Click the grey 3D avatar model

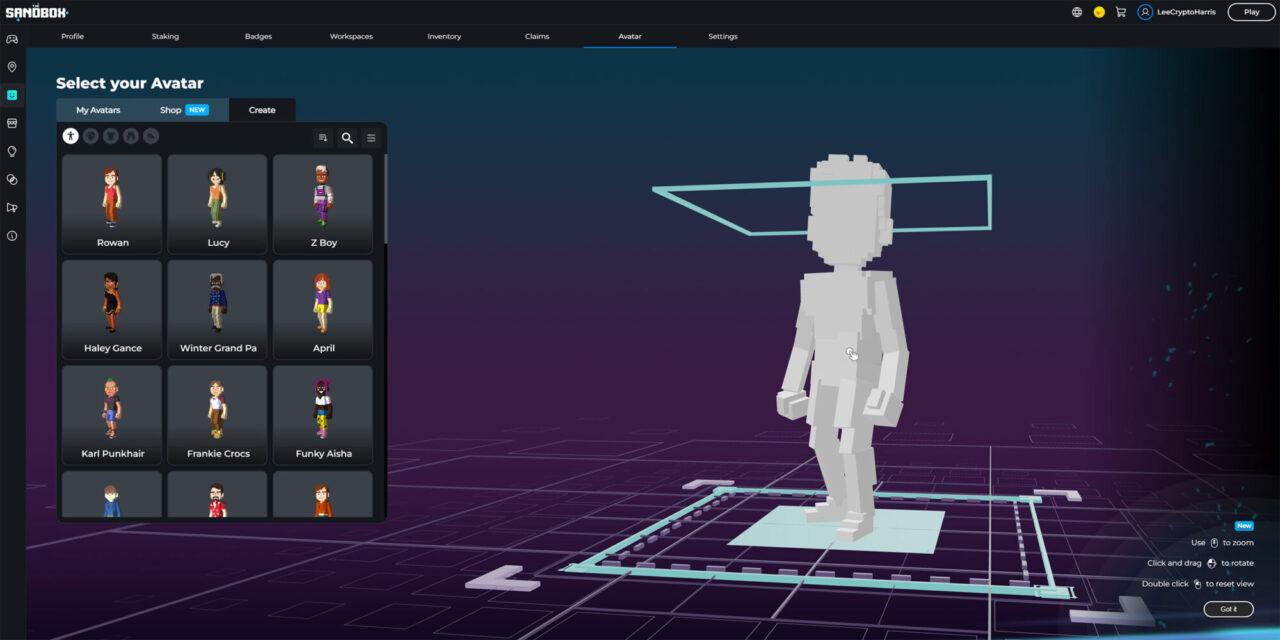click(845, 348)
